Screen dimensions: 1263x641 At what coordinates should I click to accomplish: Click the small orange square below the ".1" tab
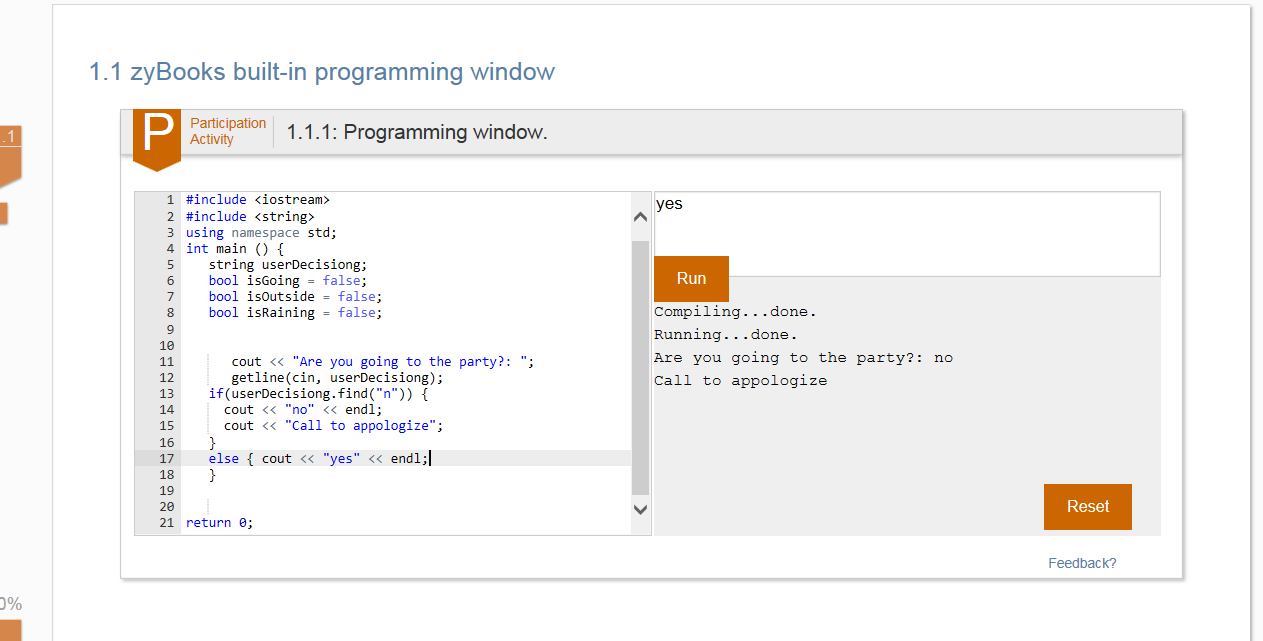[x=4, y=213]
